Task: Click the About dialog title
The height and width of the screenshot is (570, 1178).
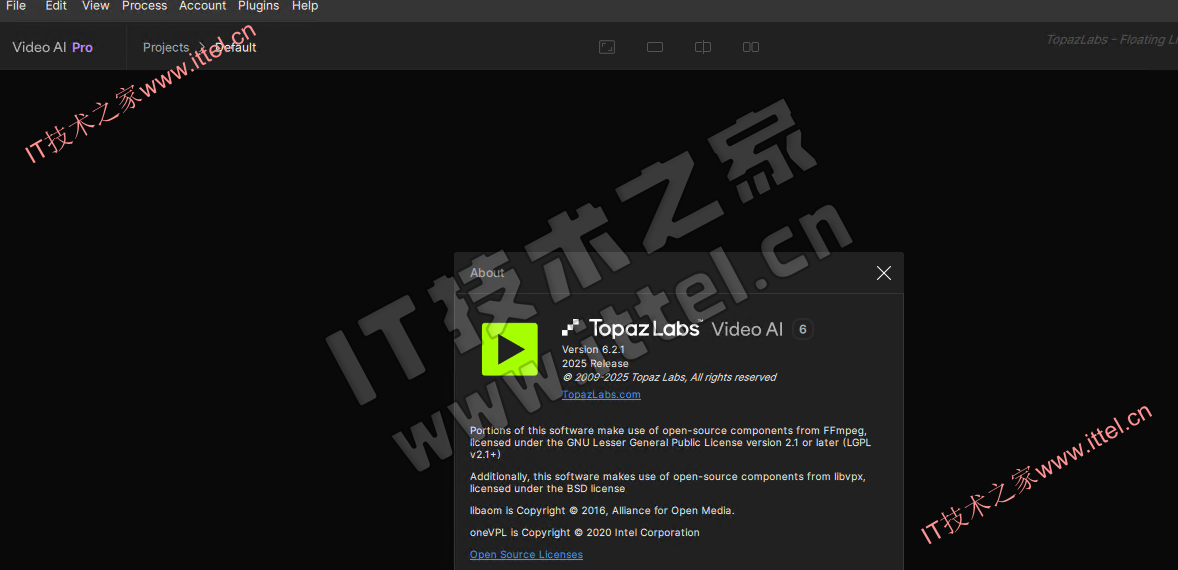Action: (487, 273)
